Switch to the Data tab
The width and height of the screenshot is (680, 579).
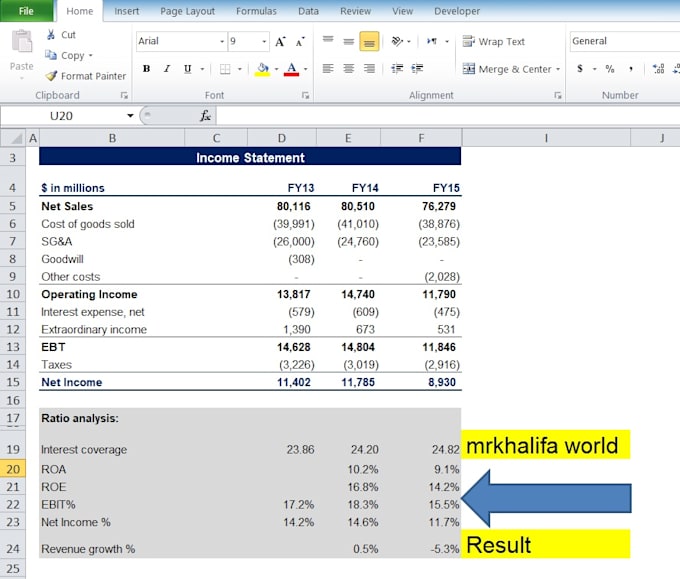pyautogui.click(x=308, y=11)
